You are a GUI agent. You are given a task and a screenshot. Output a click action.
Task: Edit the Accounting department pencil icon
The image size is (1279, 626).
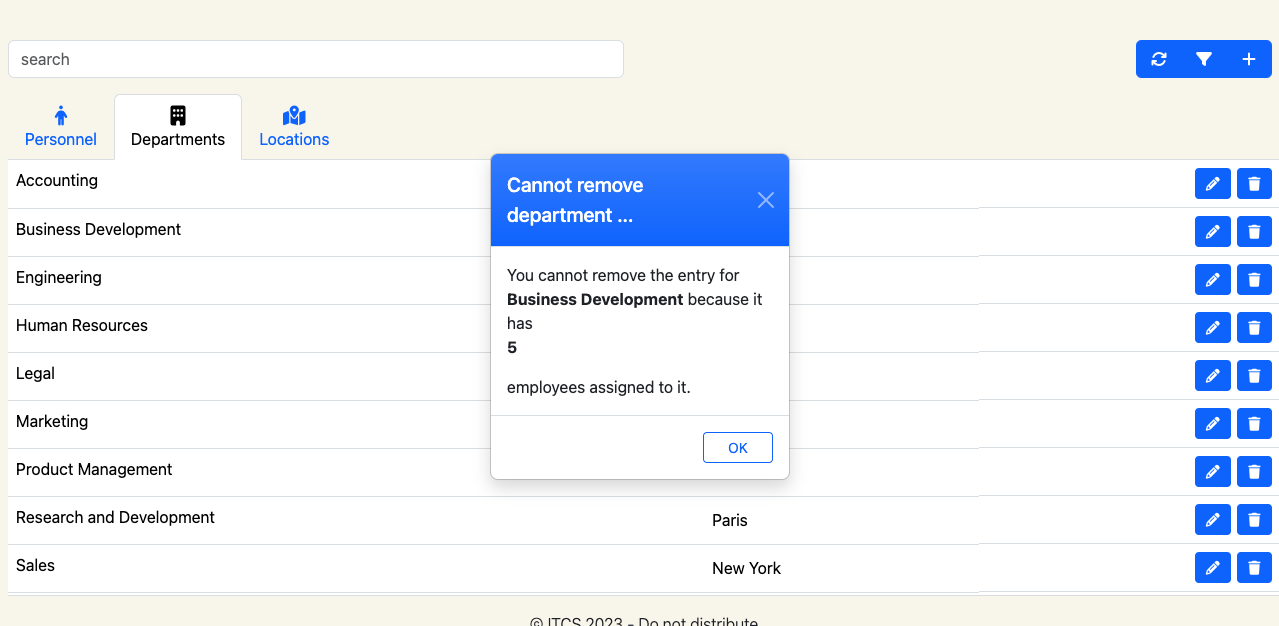click(x=1212, y=184)
